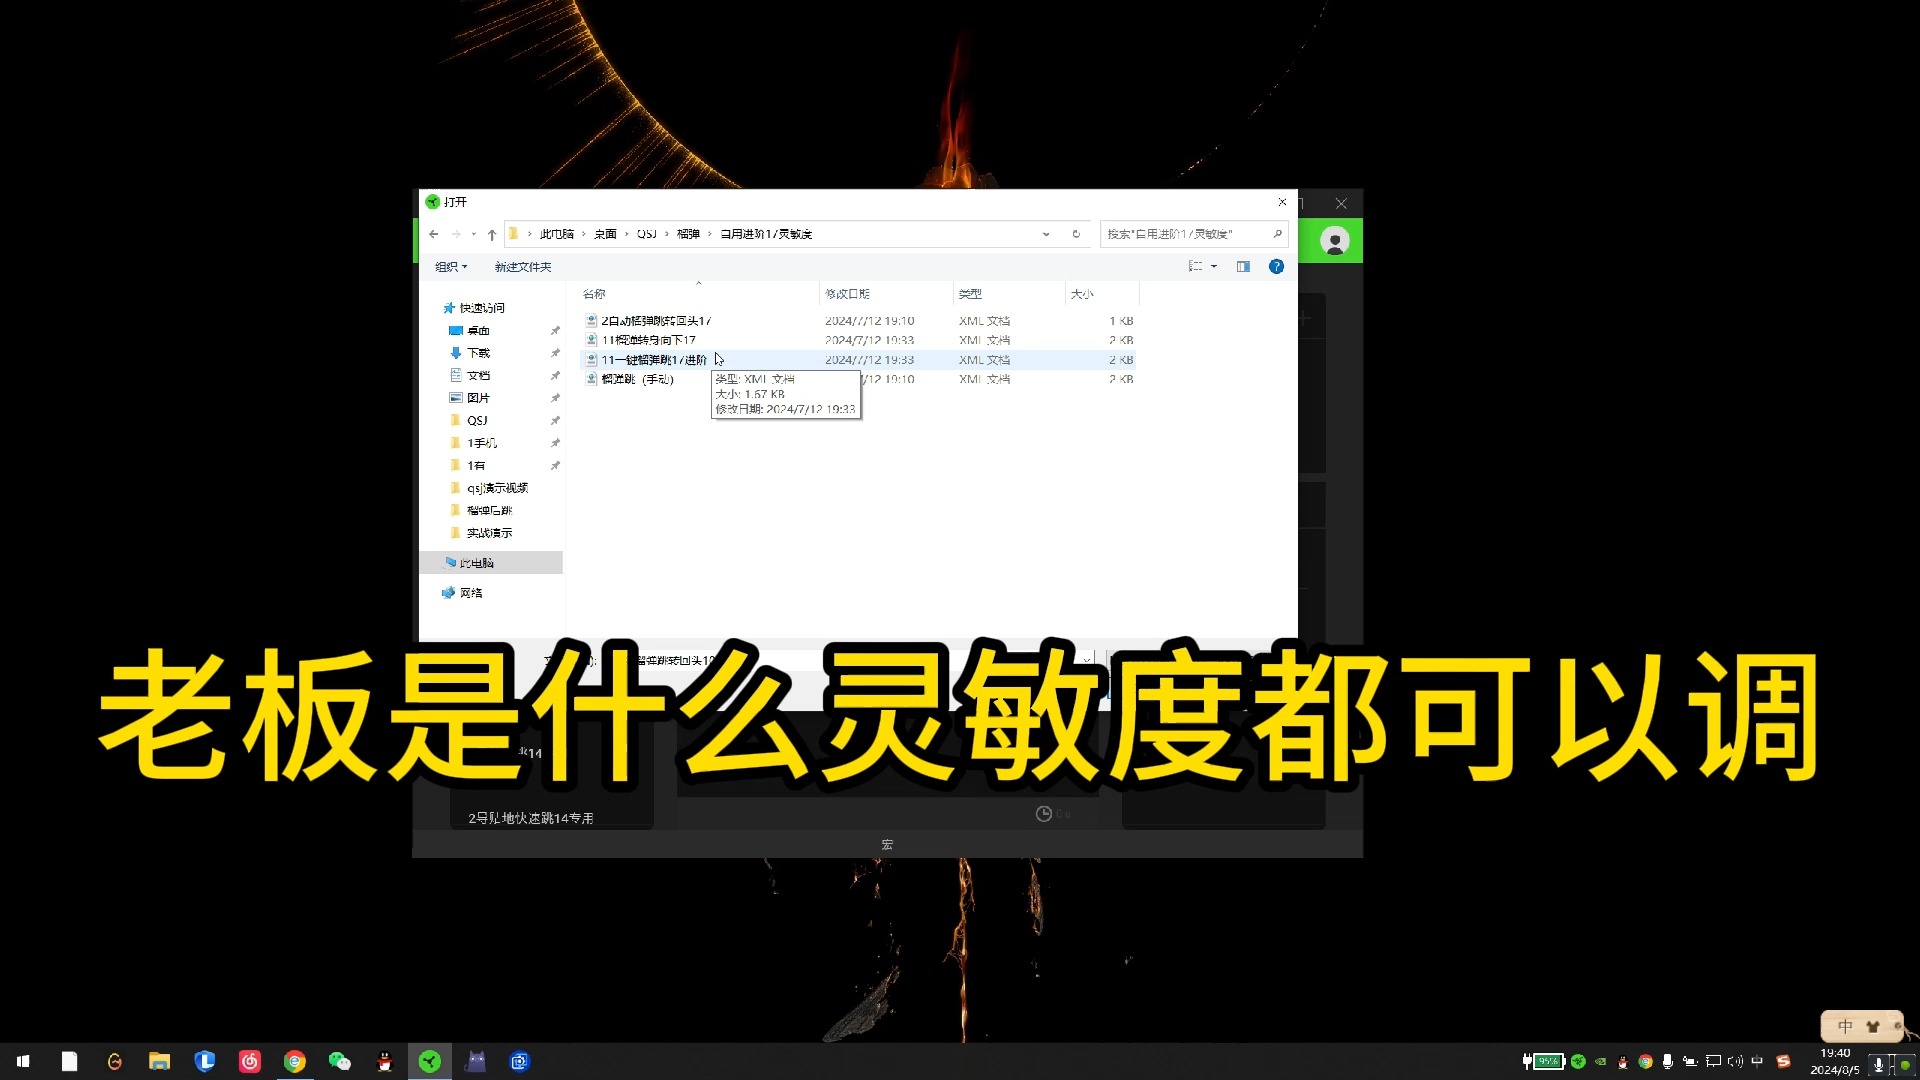Select 此电脑 in the address breadcrumb
Image resolution: width=1920 pixels, height=1080 pixels.
tap(557, 234)
